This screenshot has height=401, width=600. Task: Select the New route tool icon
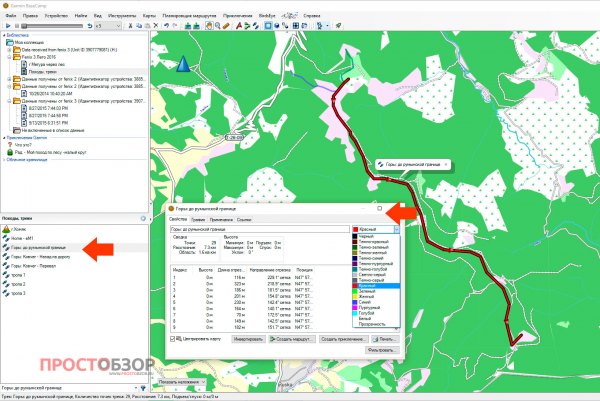click(247, 26)
